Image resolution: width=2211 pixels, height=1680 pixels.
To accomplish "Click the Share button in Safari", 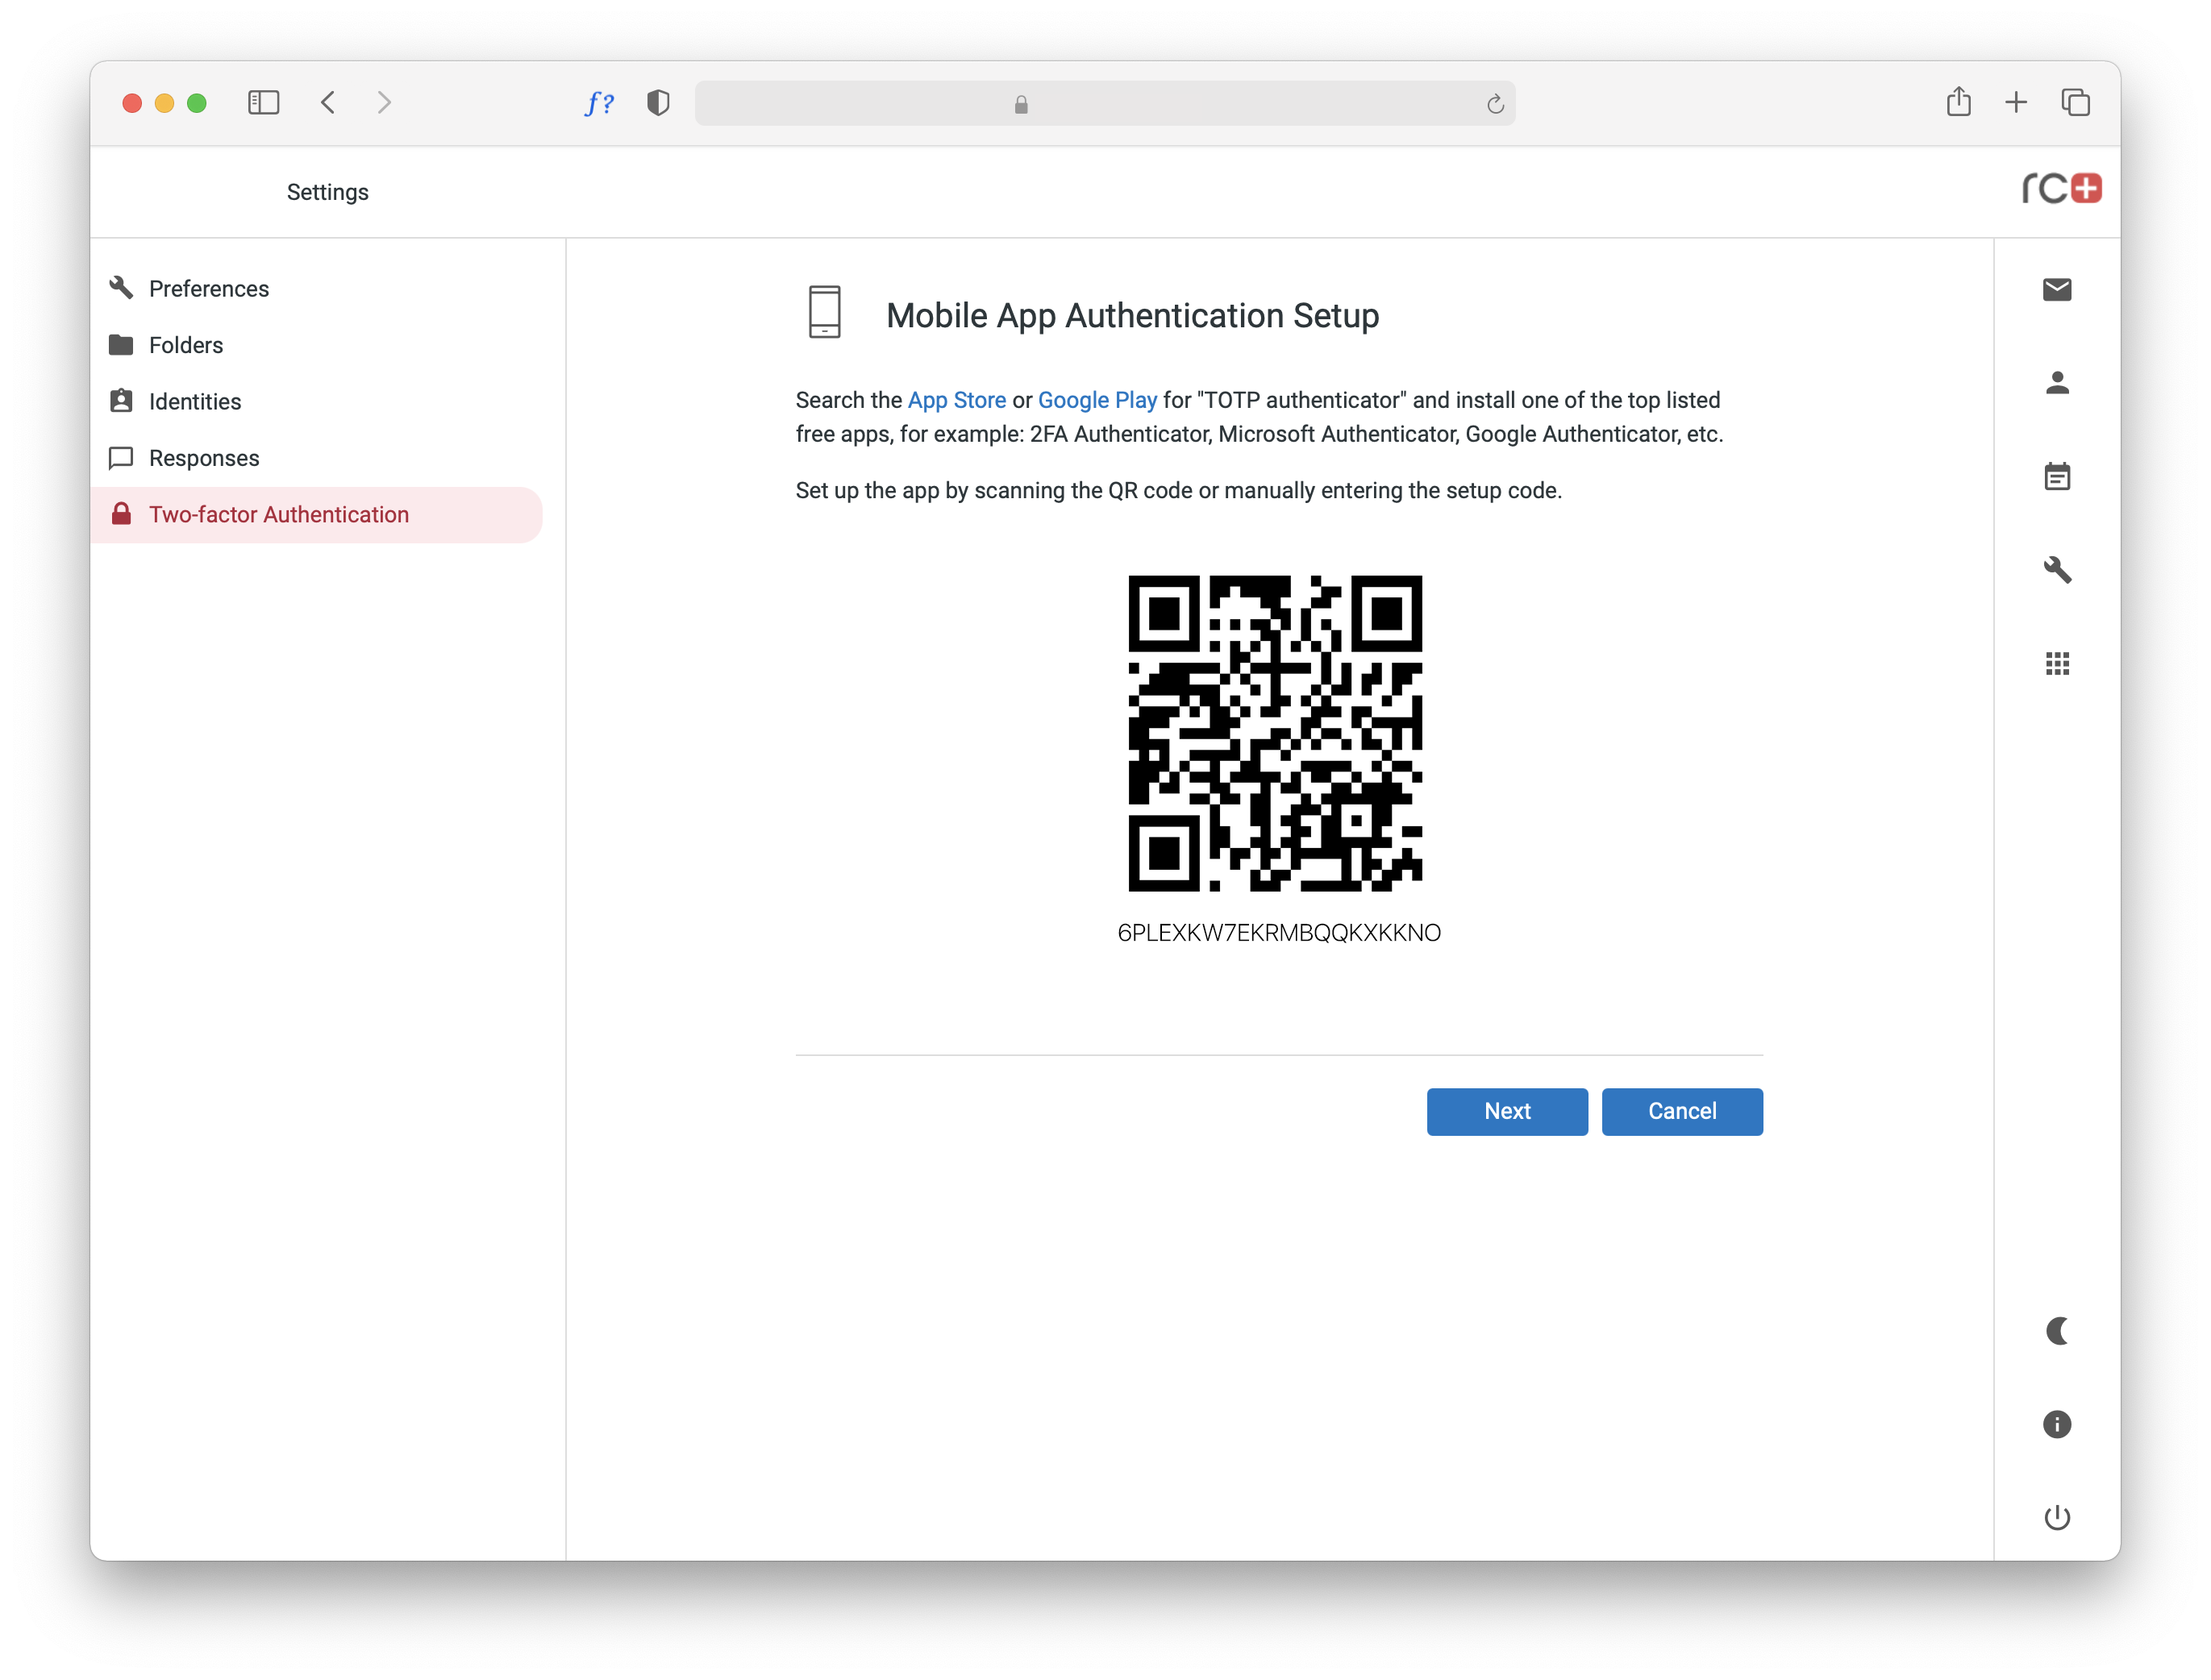I will 1958,101.
